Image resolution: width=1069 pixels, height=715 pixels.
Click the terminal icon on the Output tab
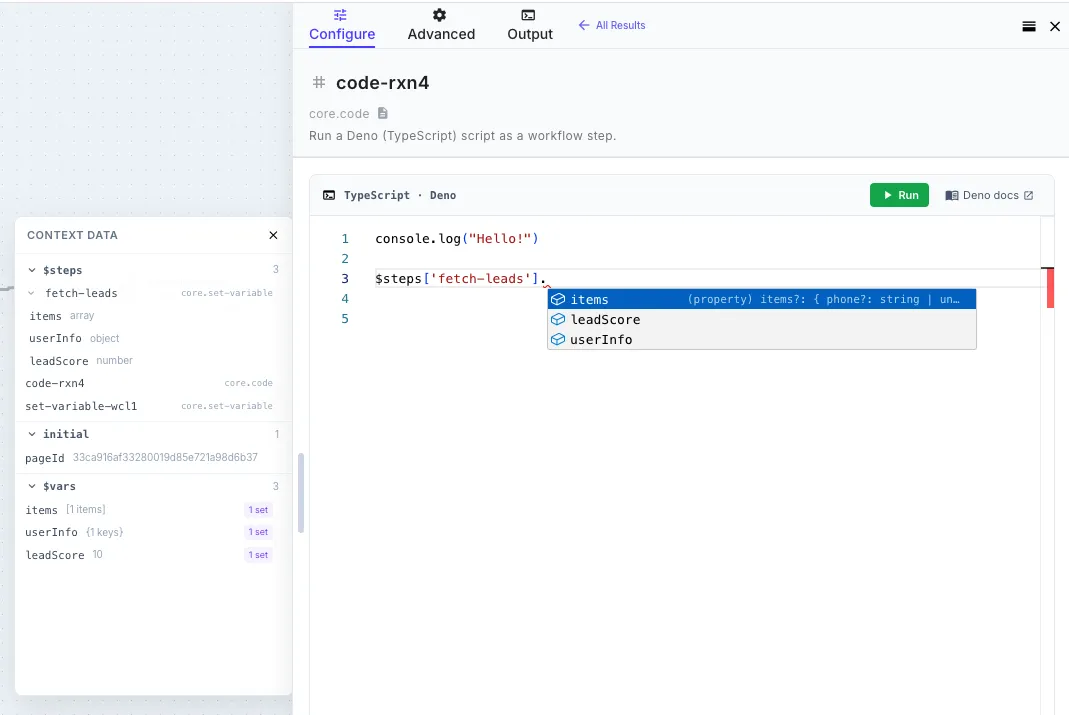click(x=529, y=15)
